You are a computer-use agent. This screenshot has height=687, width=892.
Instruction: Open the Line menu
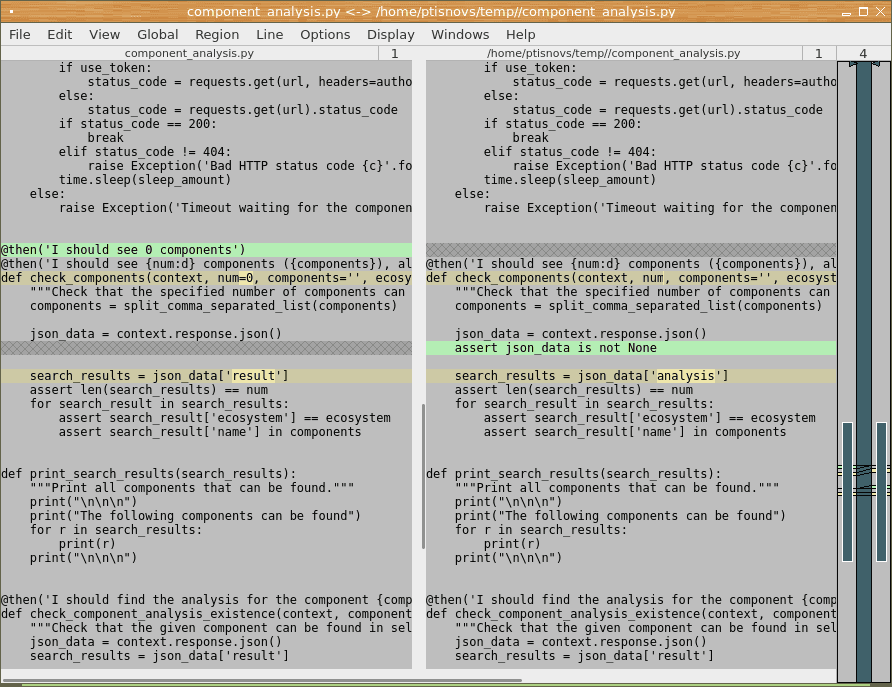click(270, 35)
